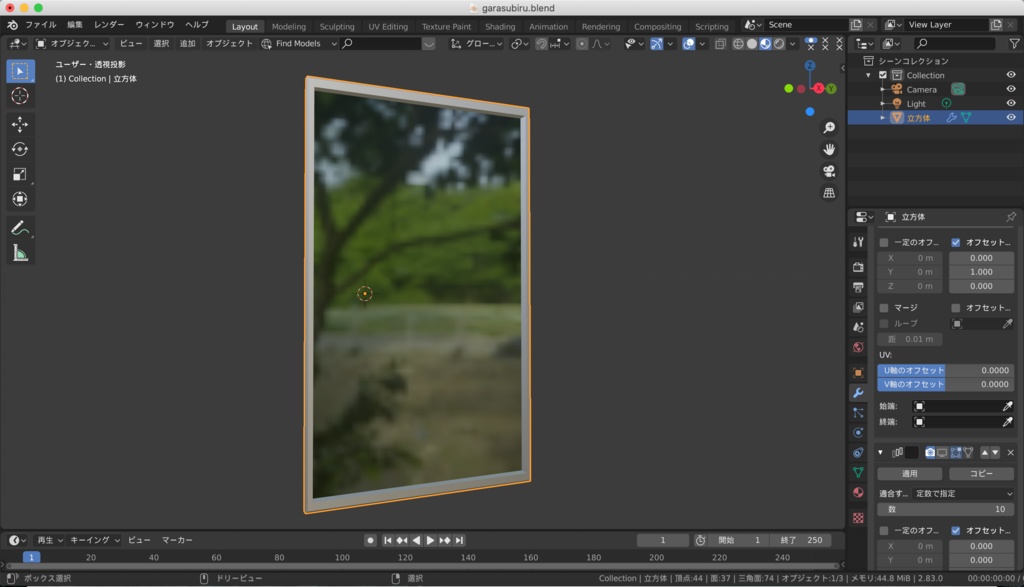Remove modifier with the X button

[x=1010, y=452]
